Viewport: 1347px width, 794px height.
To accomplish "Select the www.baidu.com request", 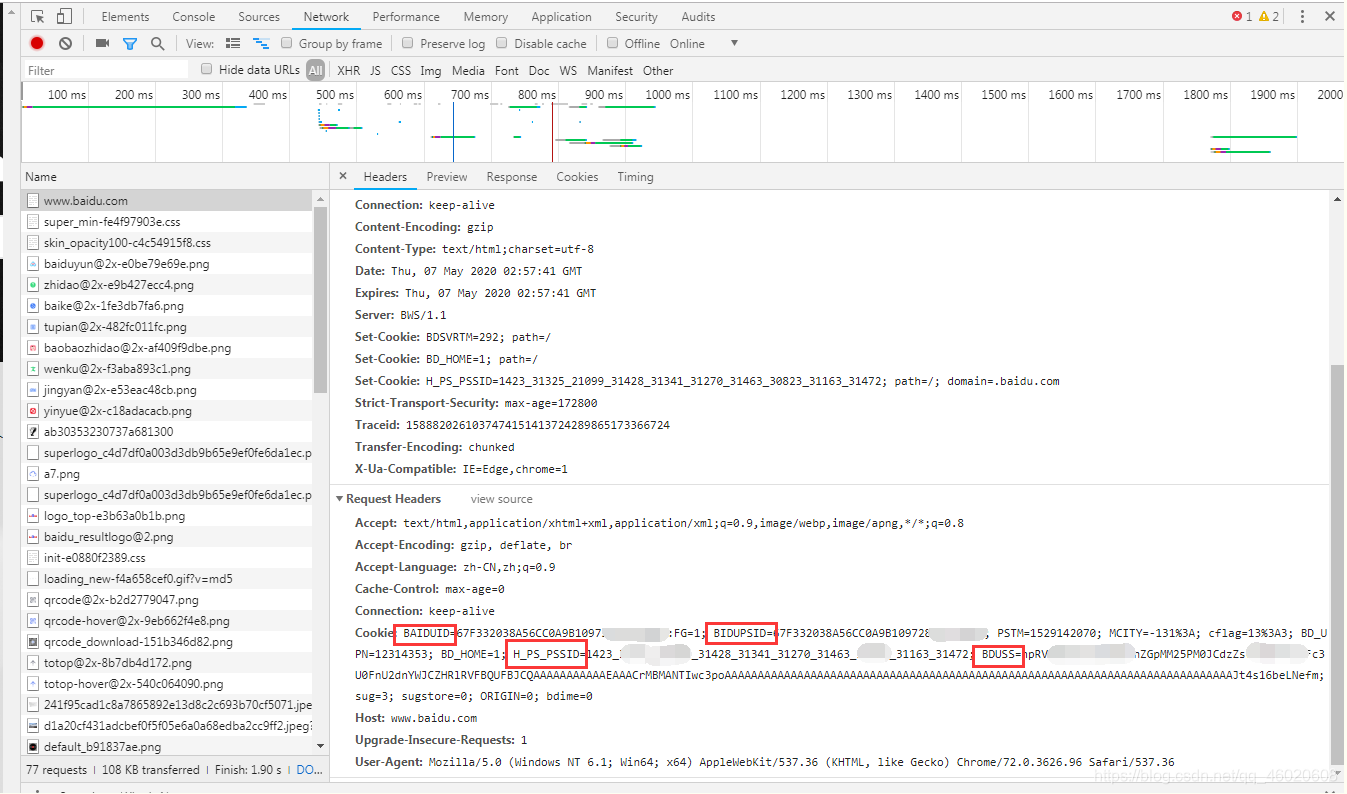I will click(168, 201).
